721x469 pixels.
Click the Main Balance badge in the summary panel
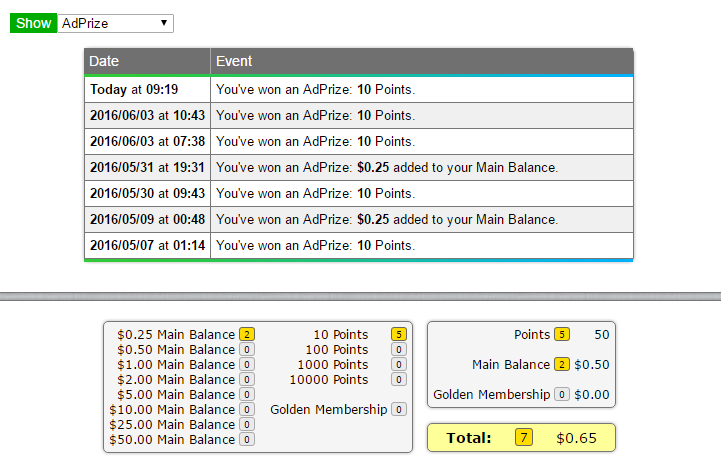pos(562,365)
